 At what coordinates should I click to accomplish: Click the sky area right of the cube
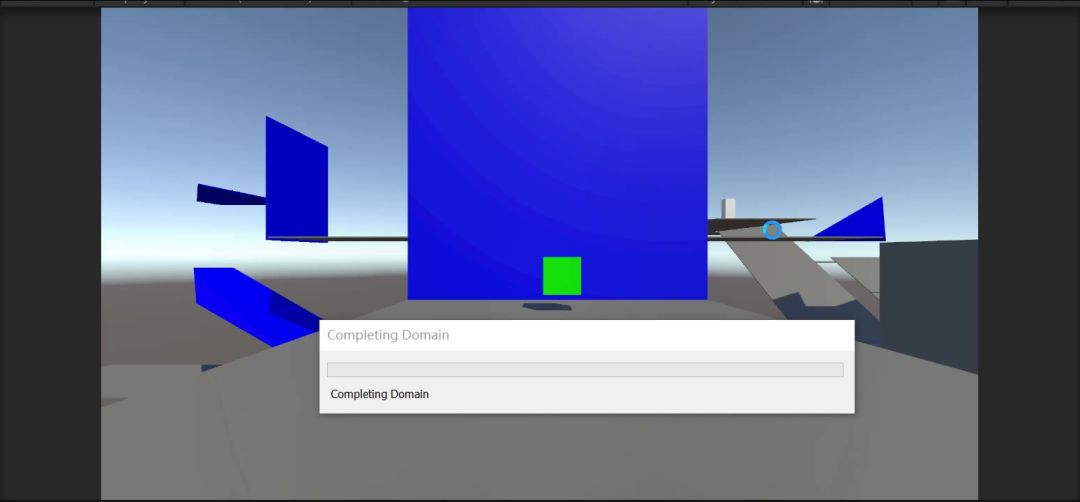(840, 100)
